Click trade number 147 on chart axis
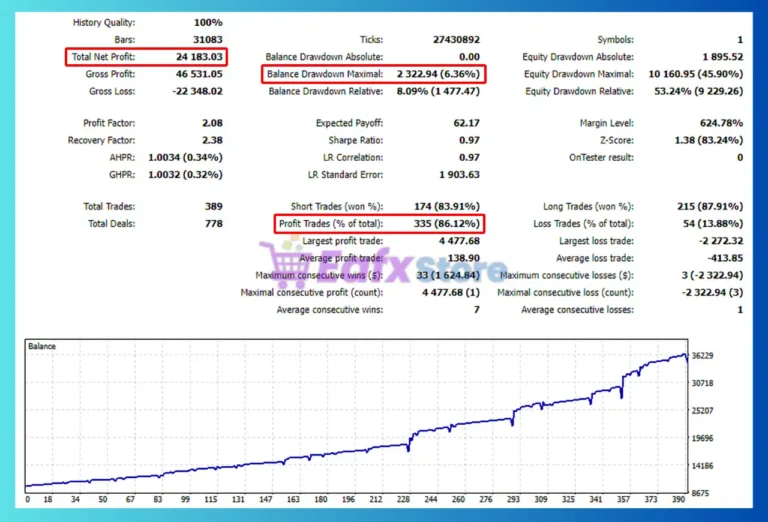Viewport: 768px width, 522px height. tap(265, 499)
